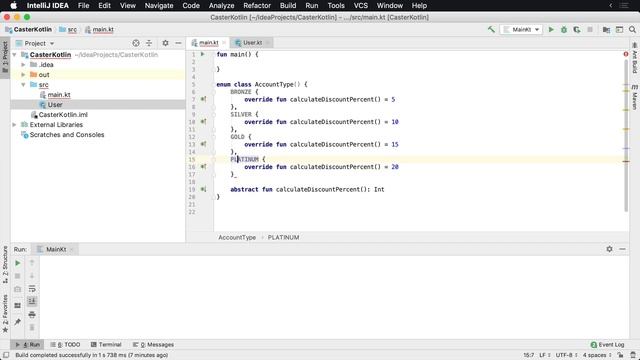Pin the Run tab with pin icon

pos(18,322)
